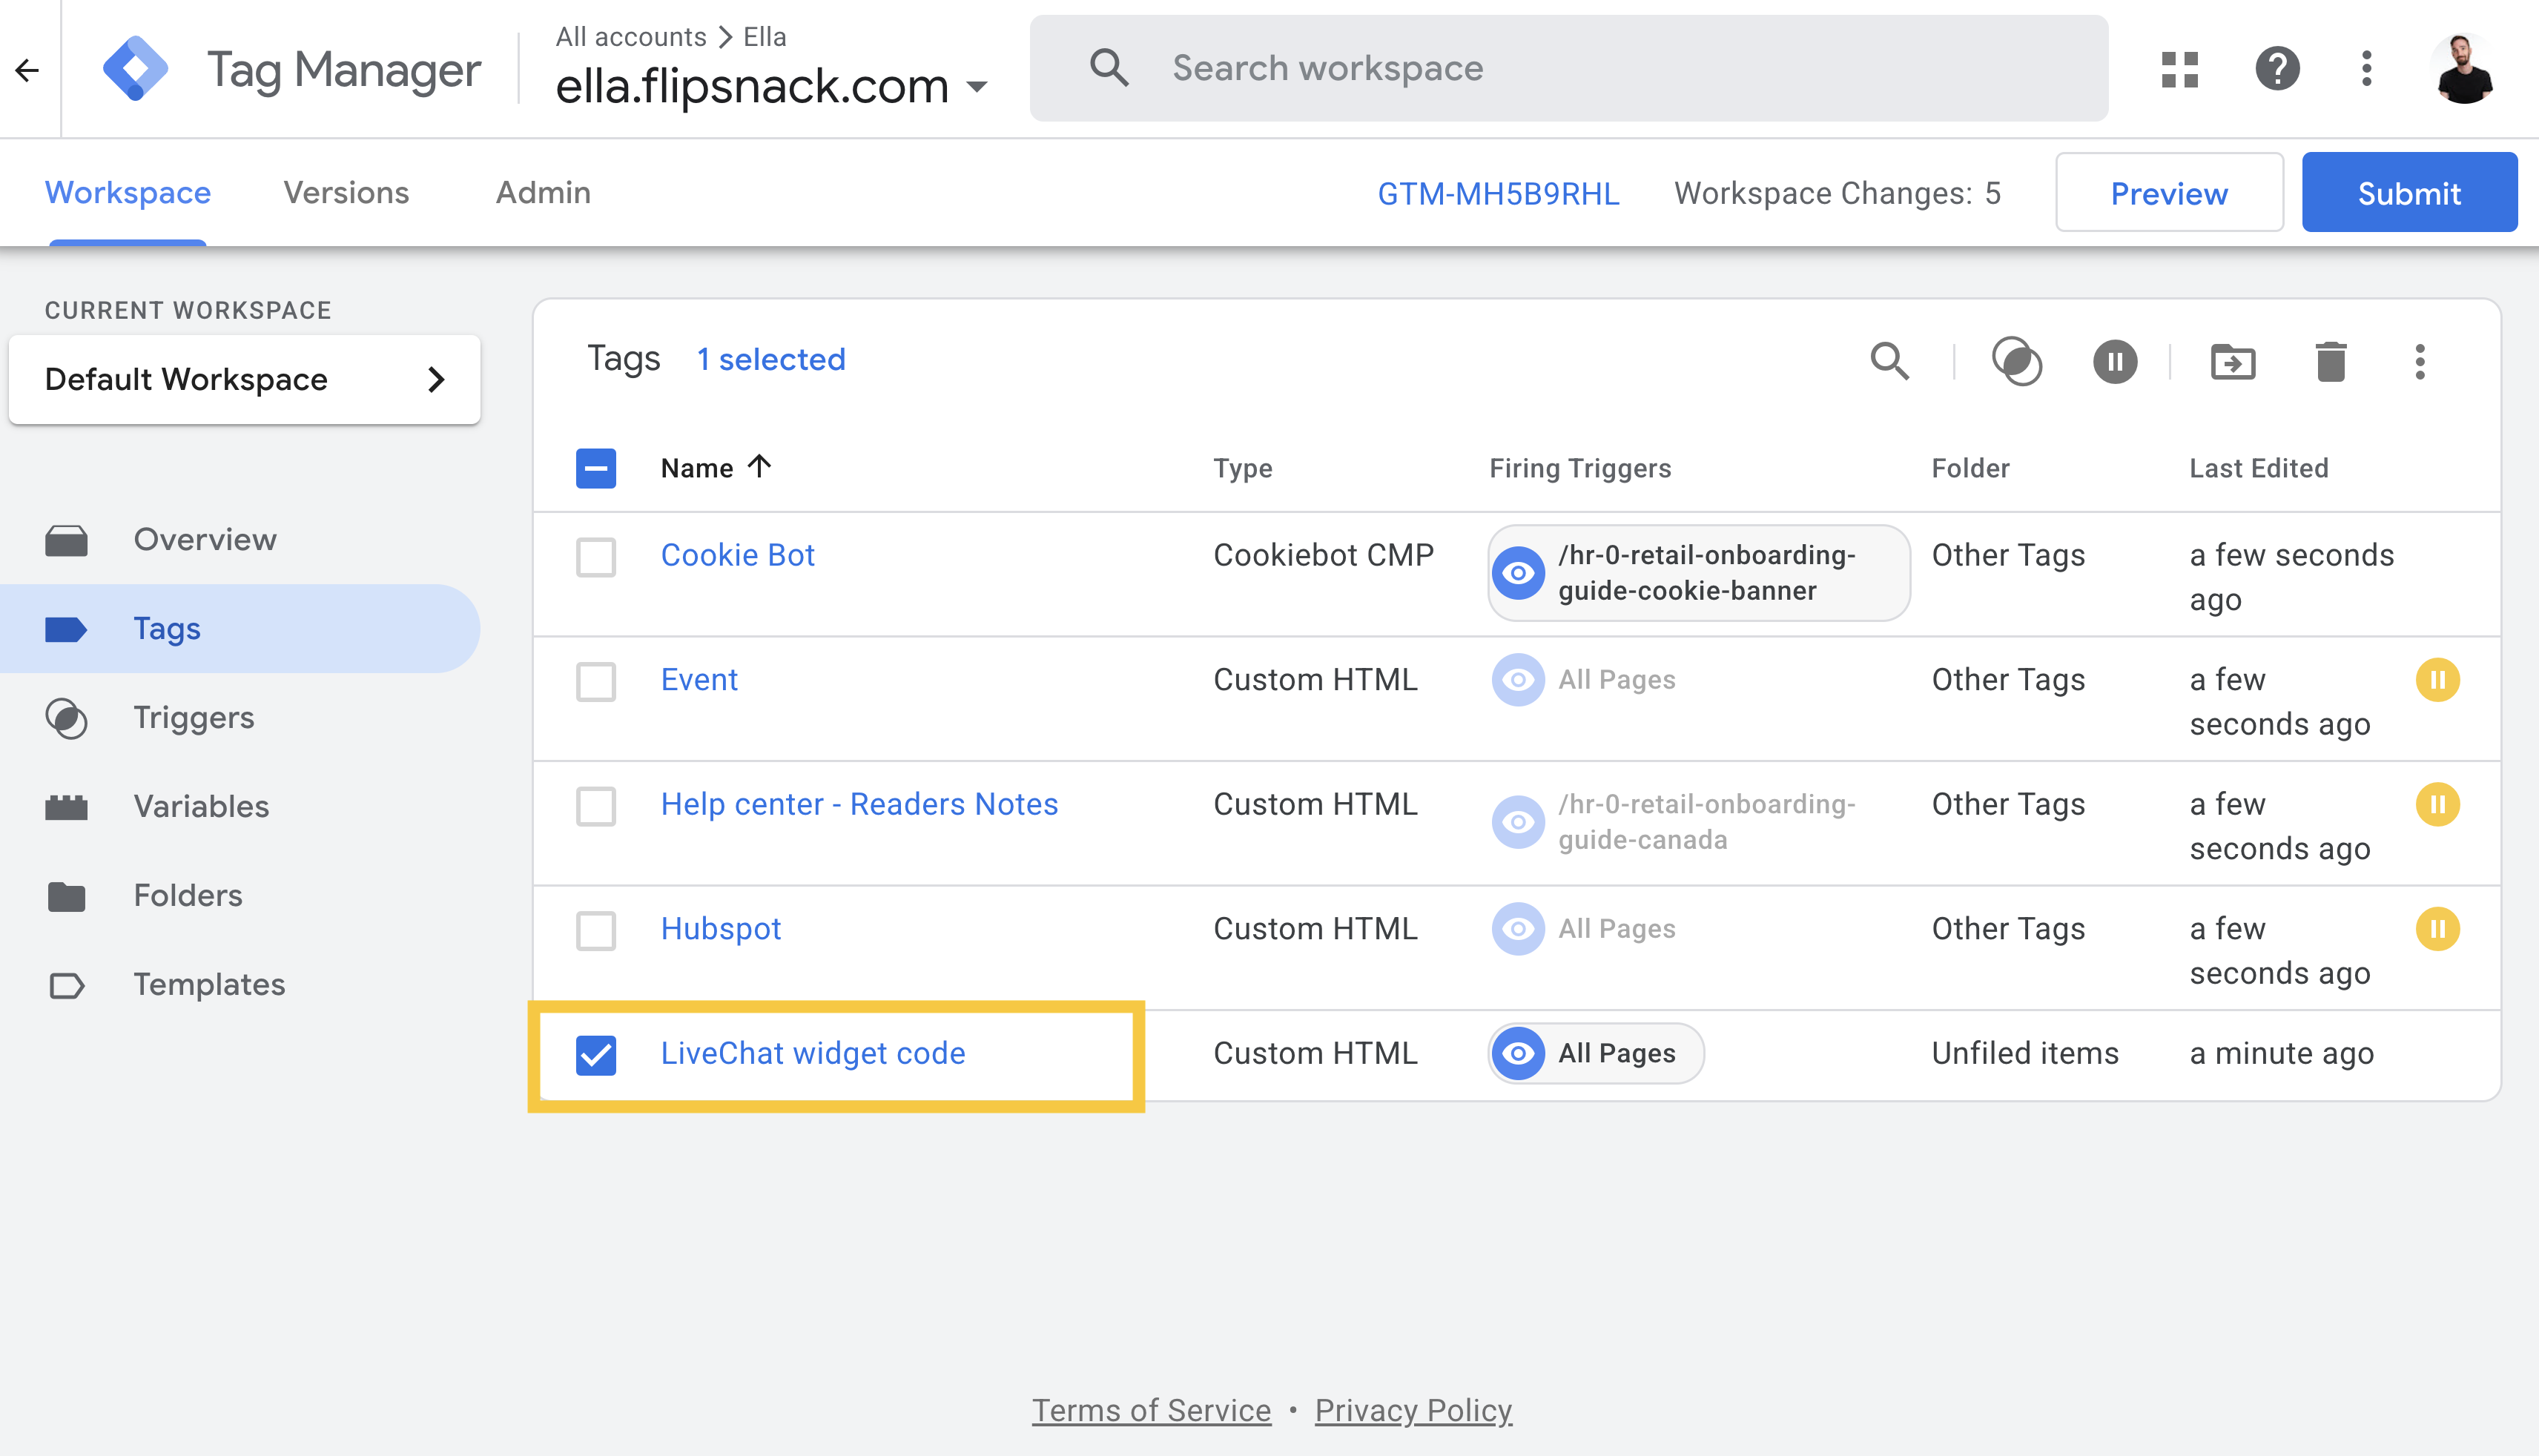Open Tags table more actions menu

click(2420, 361)
